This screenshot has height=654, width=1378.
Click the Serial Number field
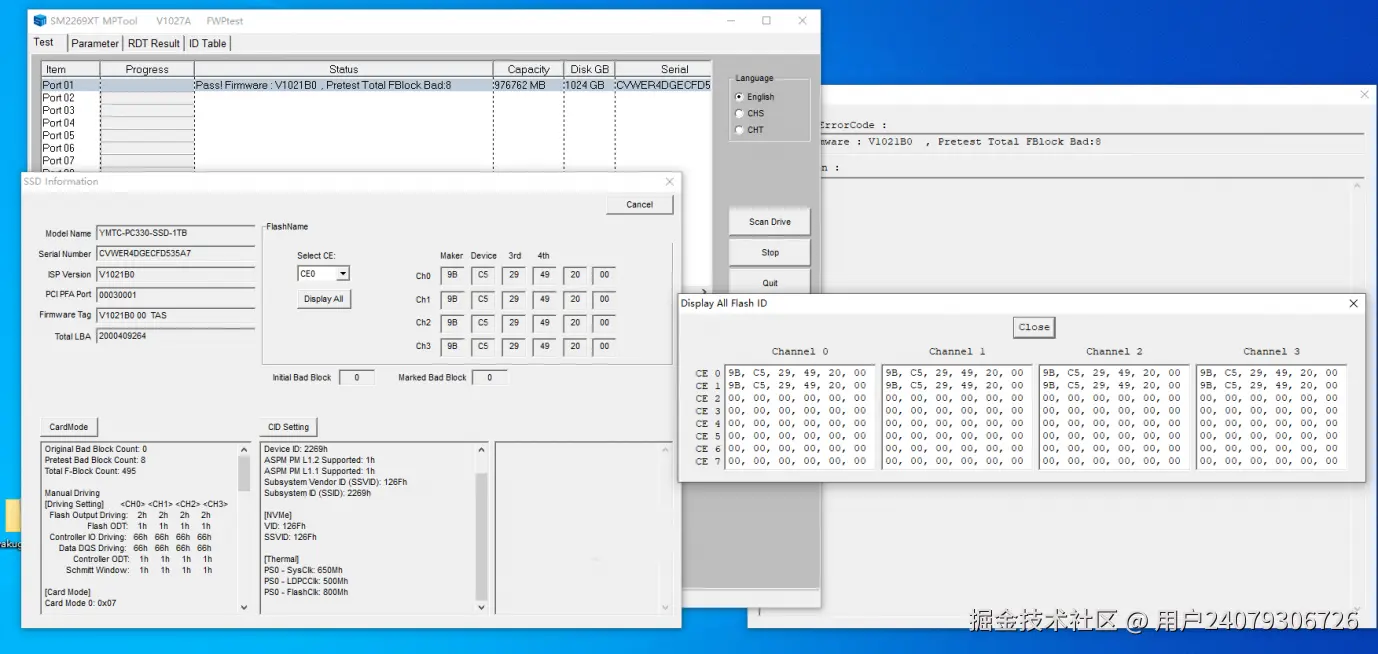pos(176,254)
